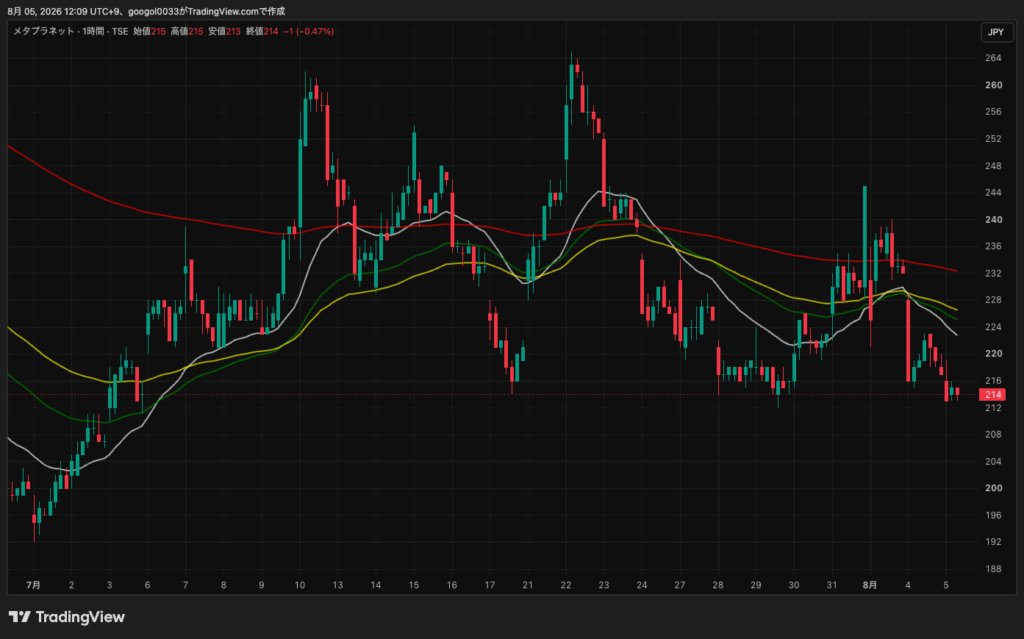
Task: Click date 28 on the time axis
Action: click(718, 585)
